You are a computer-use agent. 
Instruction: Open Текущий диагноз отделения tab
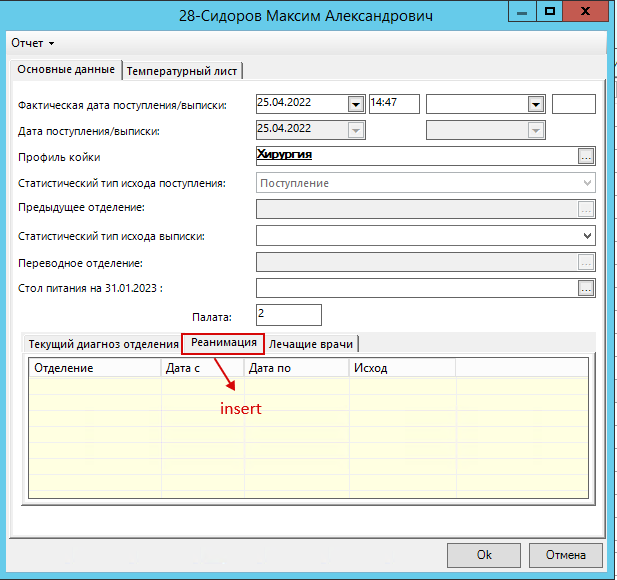tap(103, 344)
